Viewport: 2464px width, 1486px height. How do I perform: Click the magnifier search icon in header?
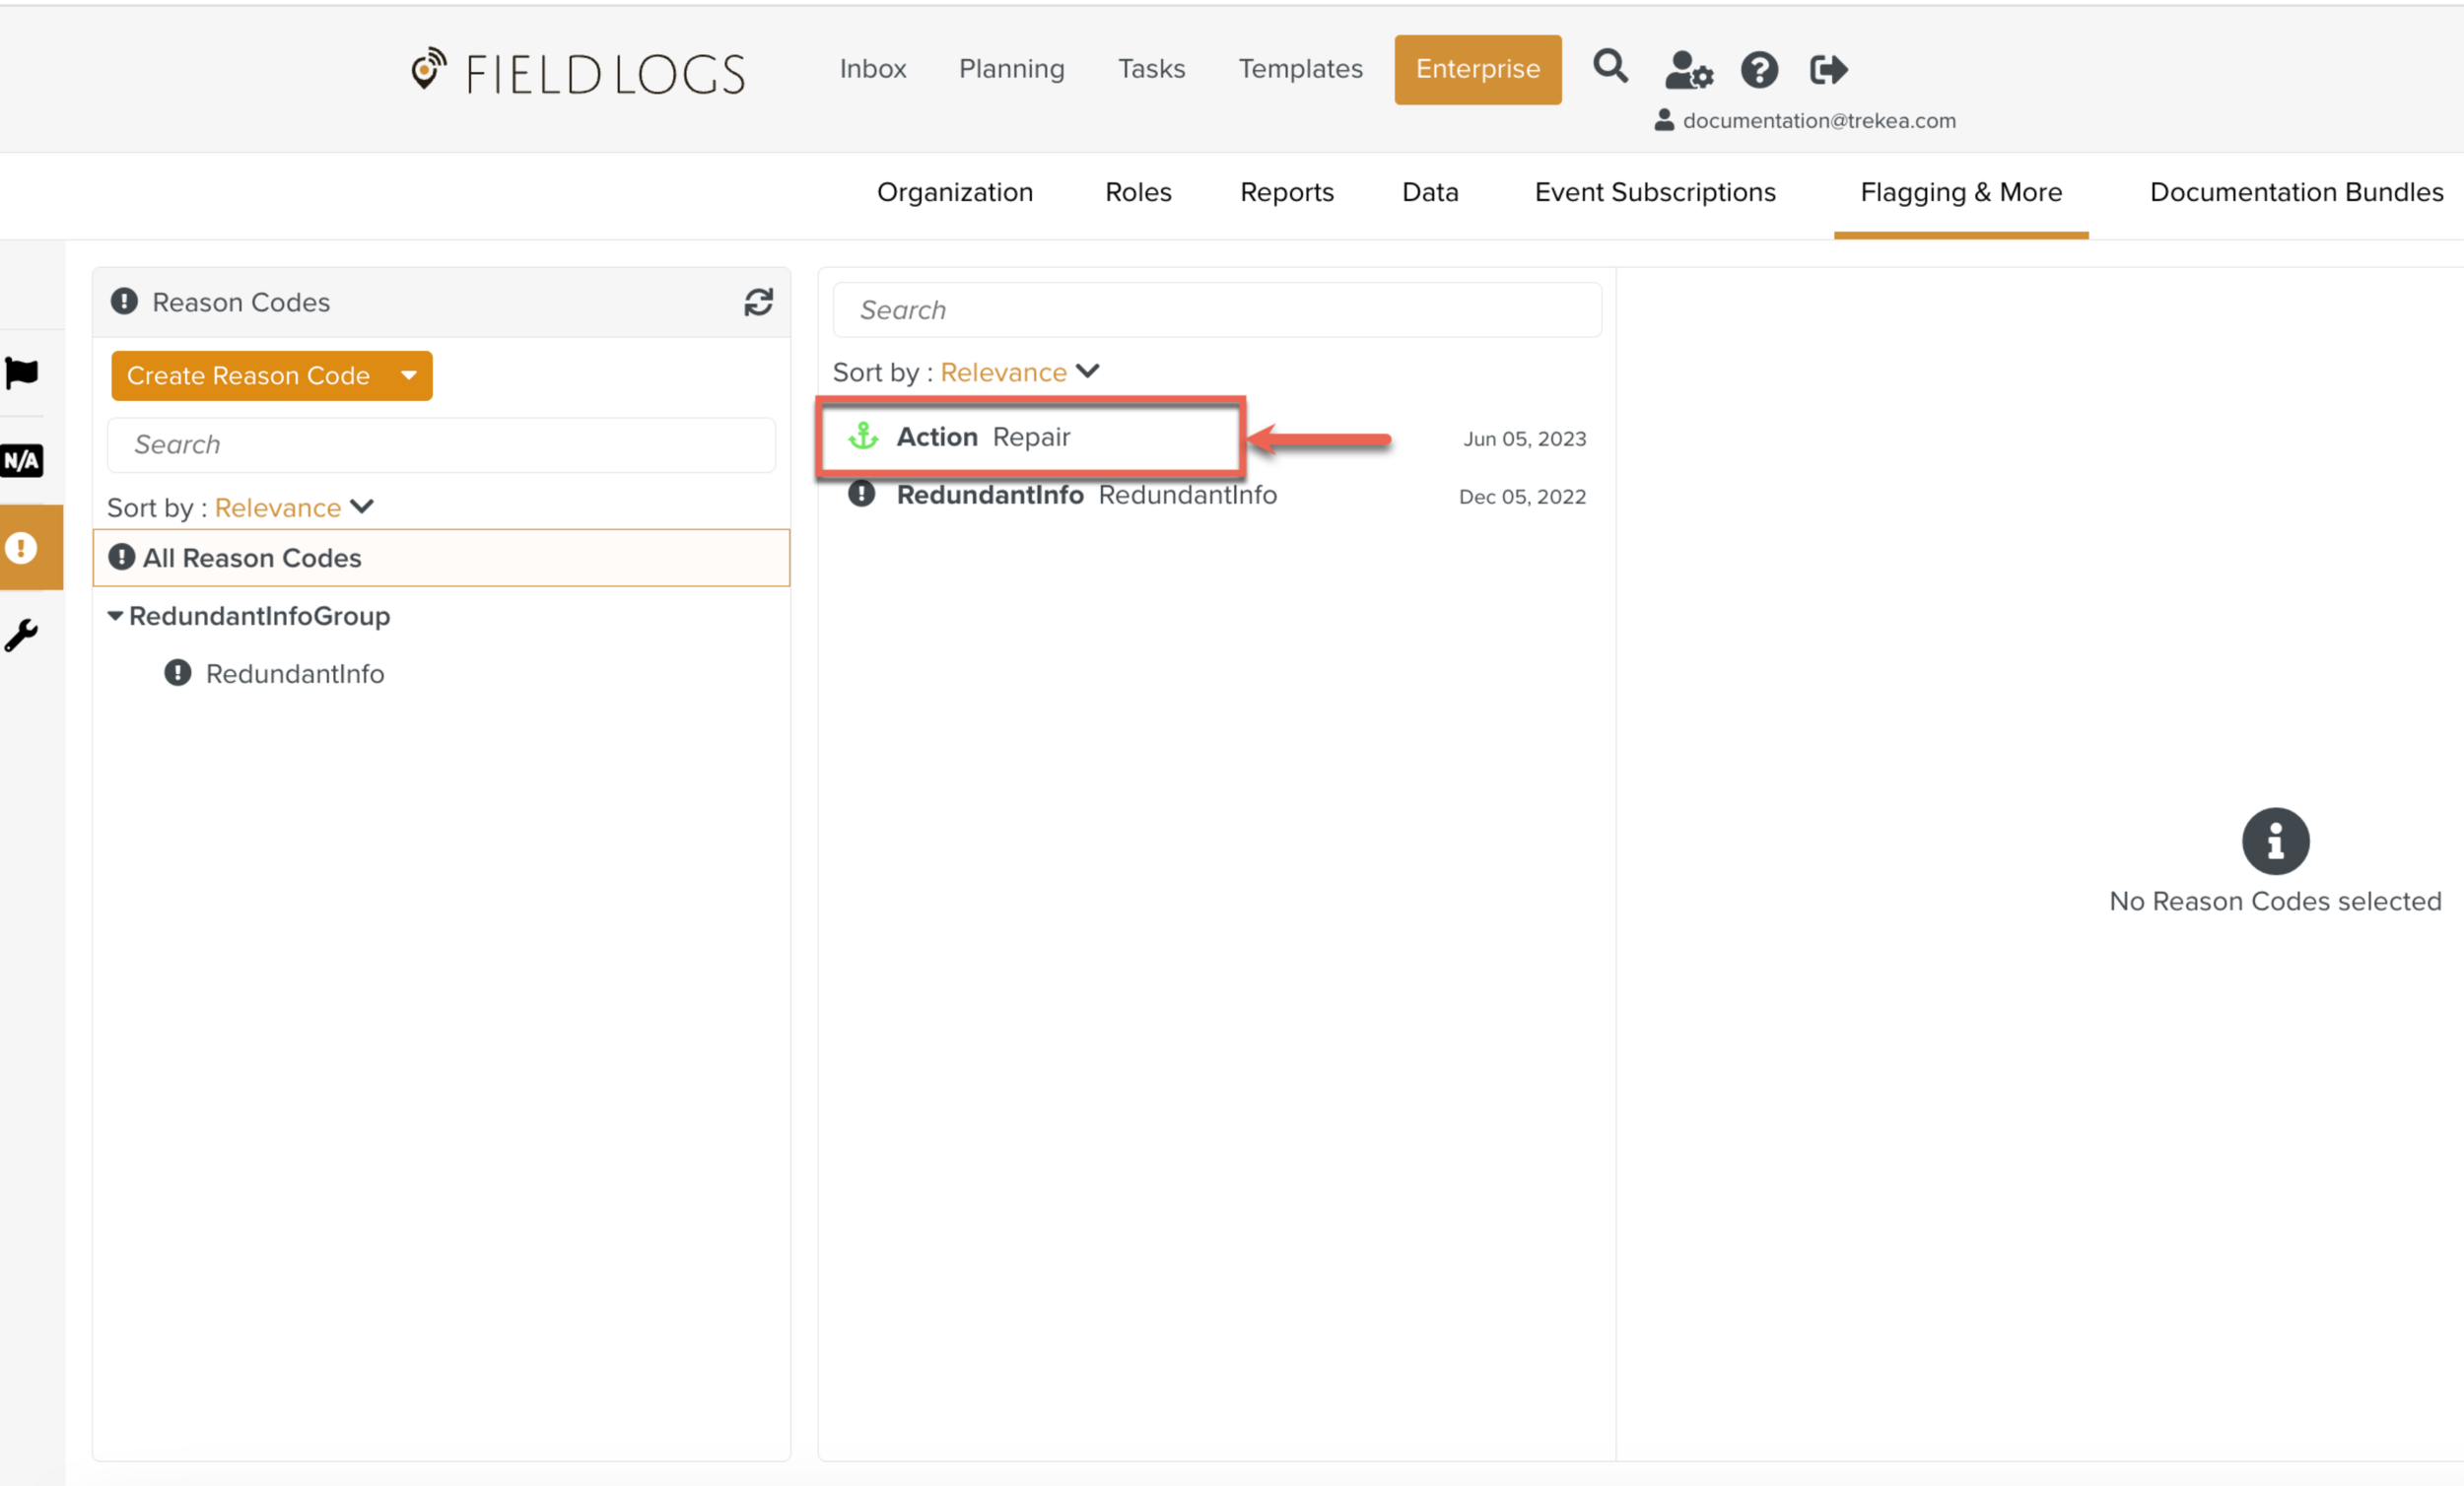tap(1610, 67)
